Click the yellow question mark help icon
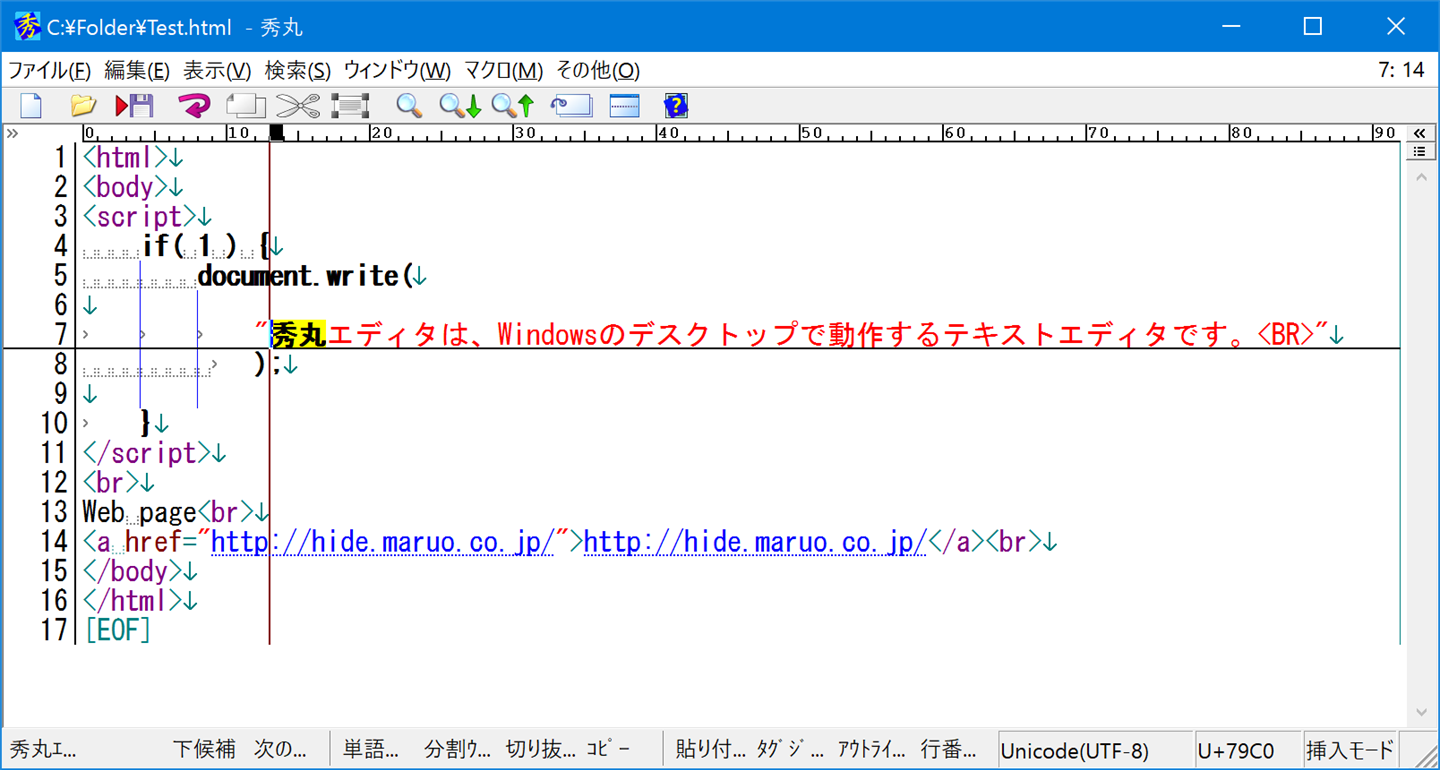Viewport: 1440px width, 770px height. pos(677,105)
